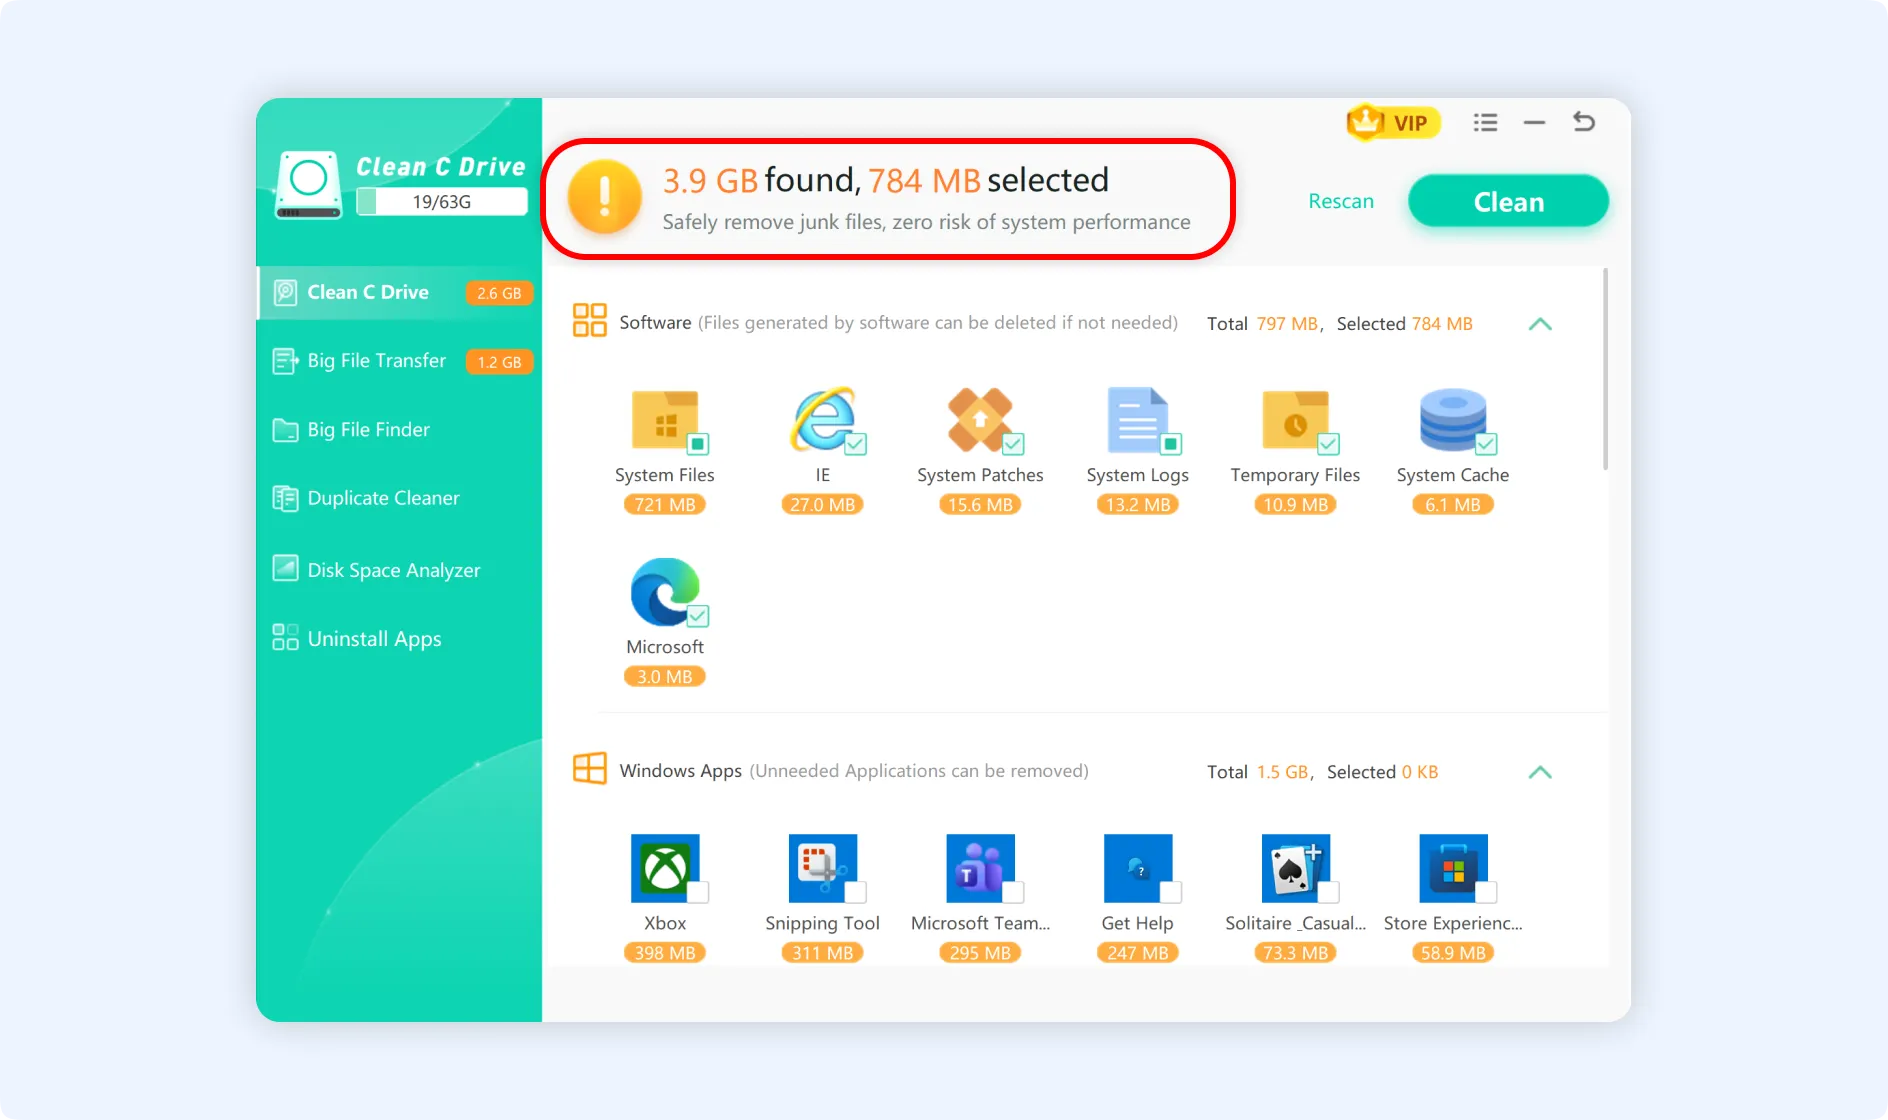
Task: Select the System Files junk category icon
Action: [665, 420]
